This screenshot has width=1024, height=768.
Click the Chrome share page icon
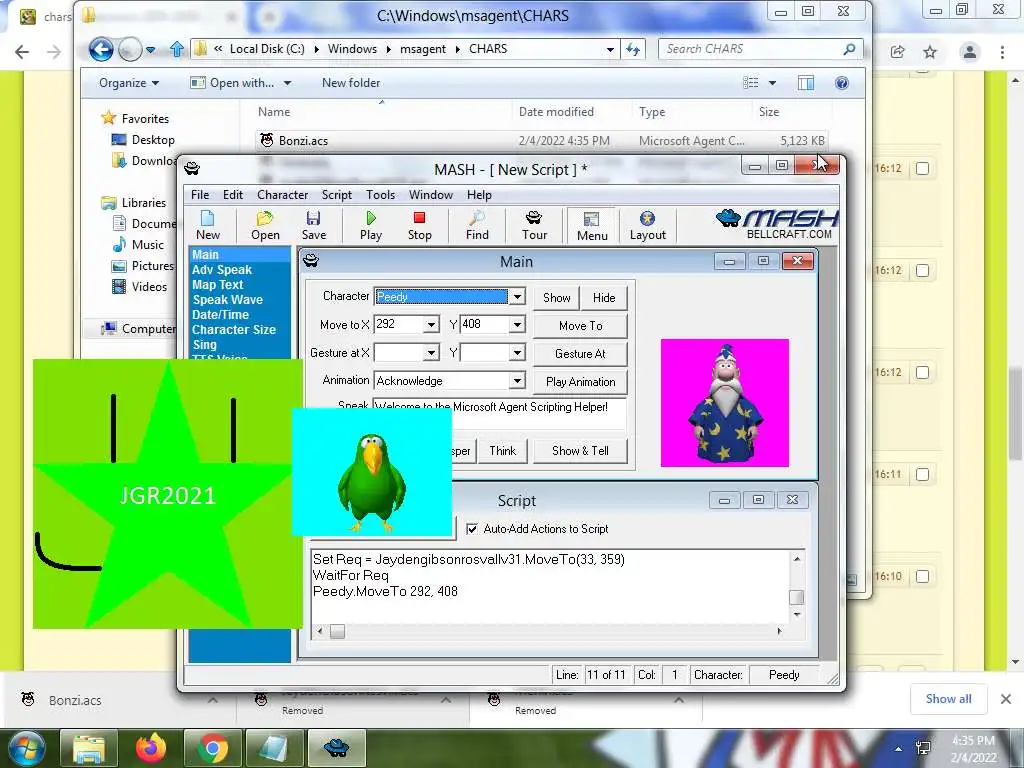pyautogui.click(x=897, y=52)
